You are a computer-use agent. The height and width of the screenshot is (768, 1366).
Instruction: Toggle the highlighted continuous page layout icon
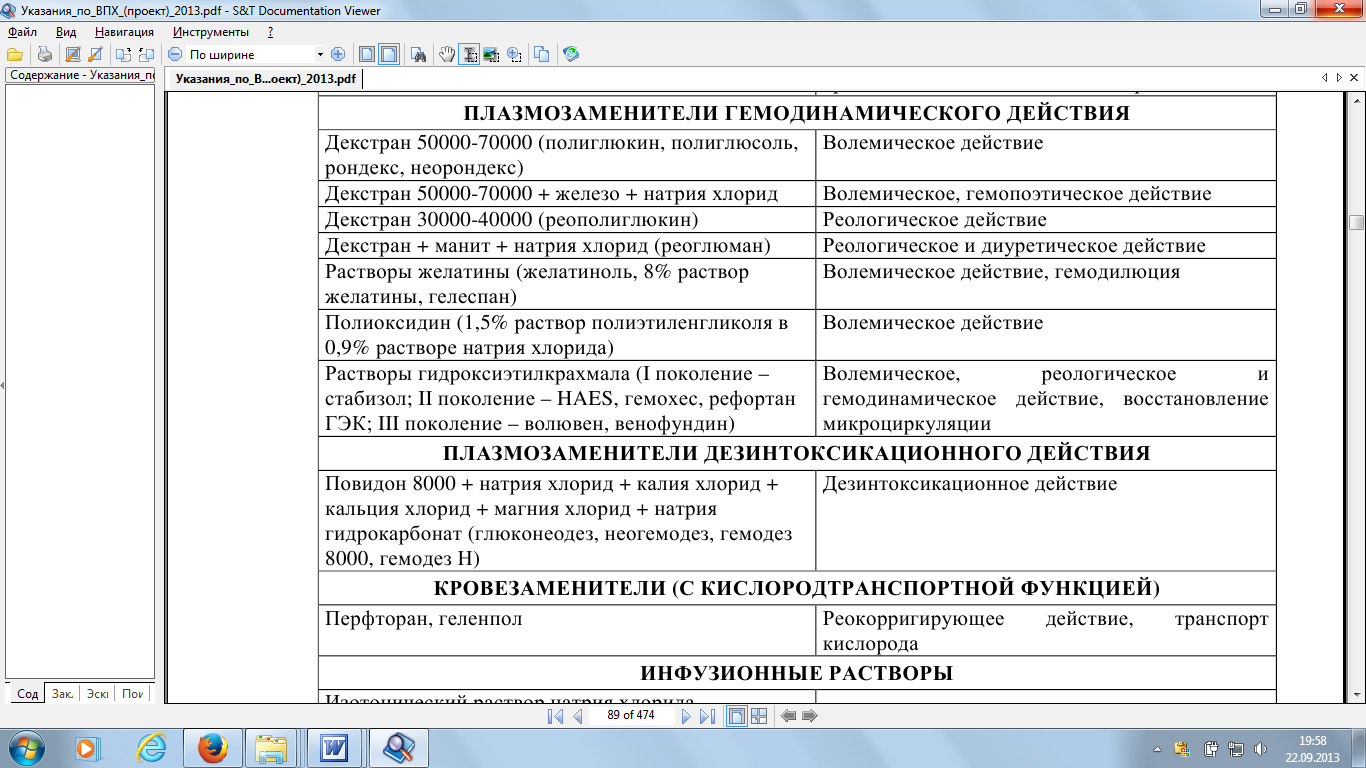point(389,54)
